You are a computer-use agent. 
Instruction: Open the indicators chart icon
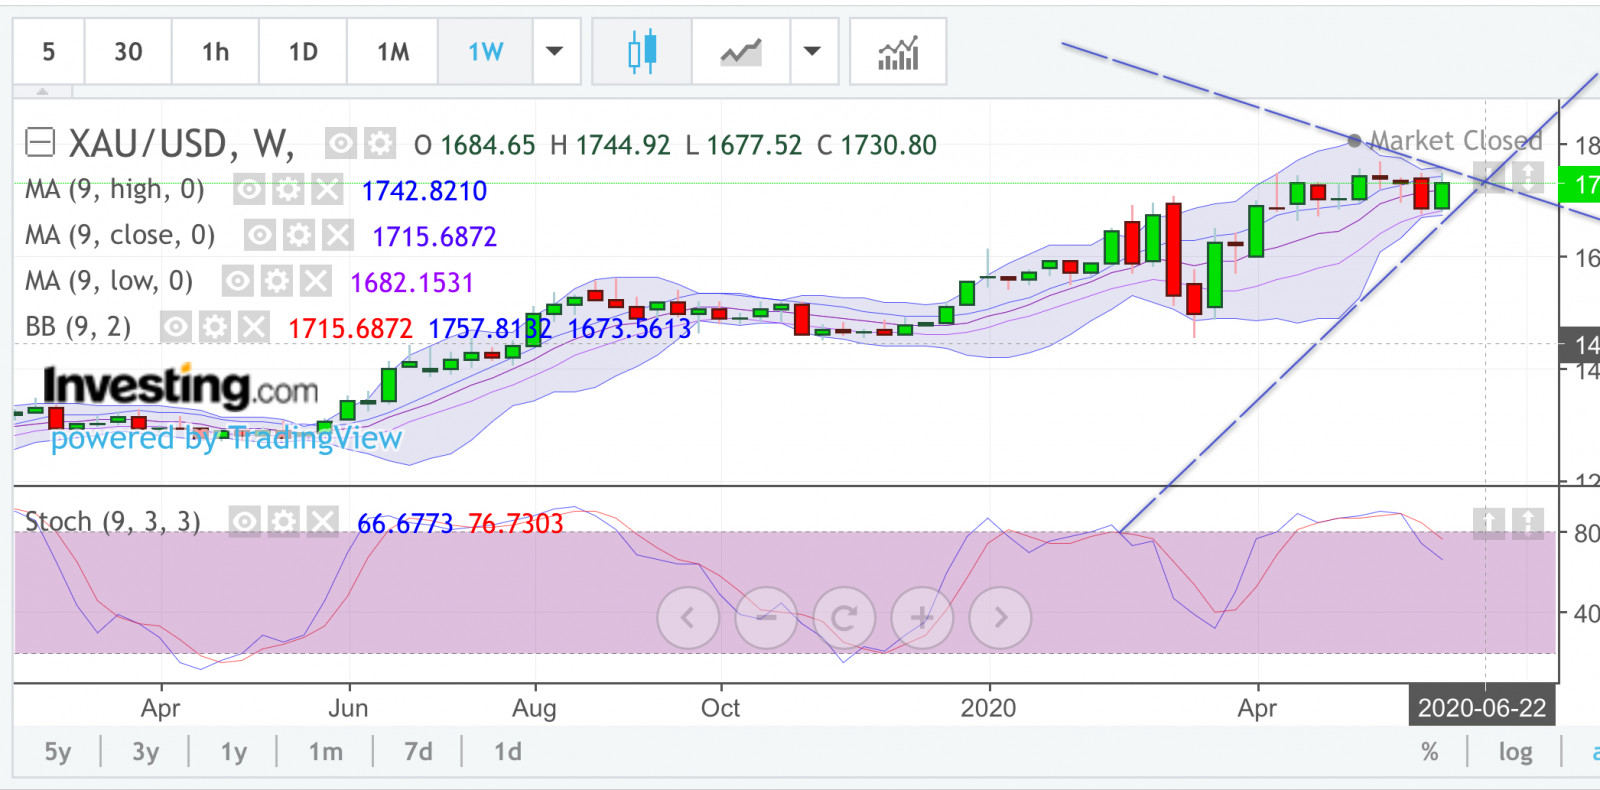pyautogui.click(x=897, y=52)
